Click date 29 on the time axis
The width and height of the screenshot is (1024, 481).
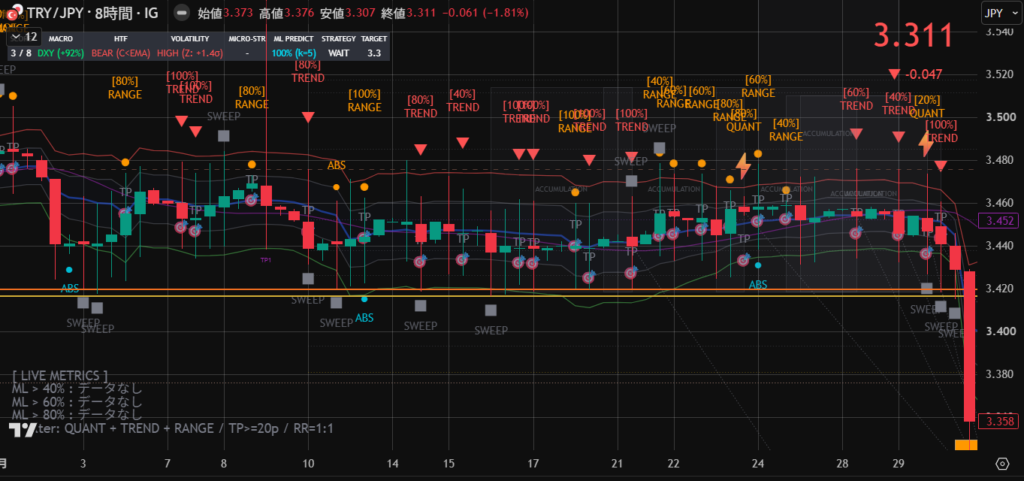point(898,464)
